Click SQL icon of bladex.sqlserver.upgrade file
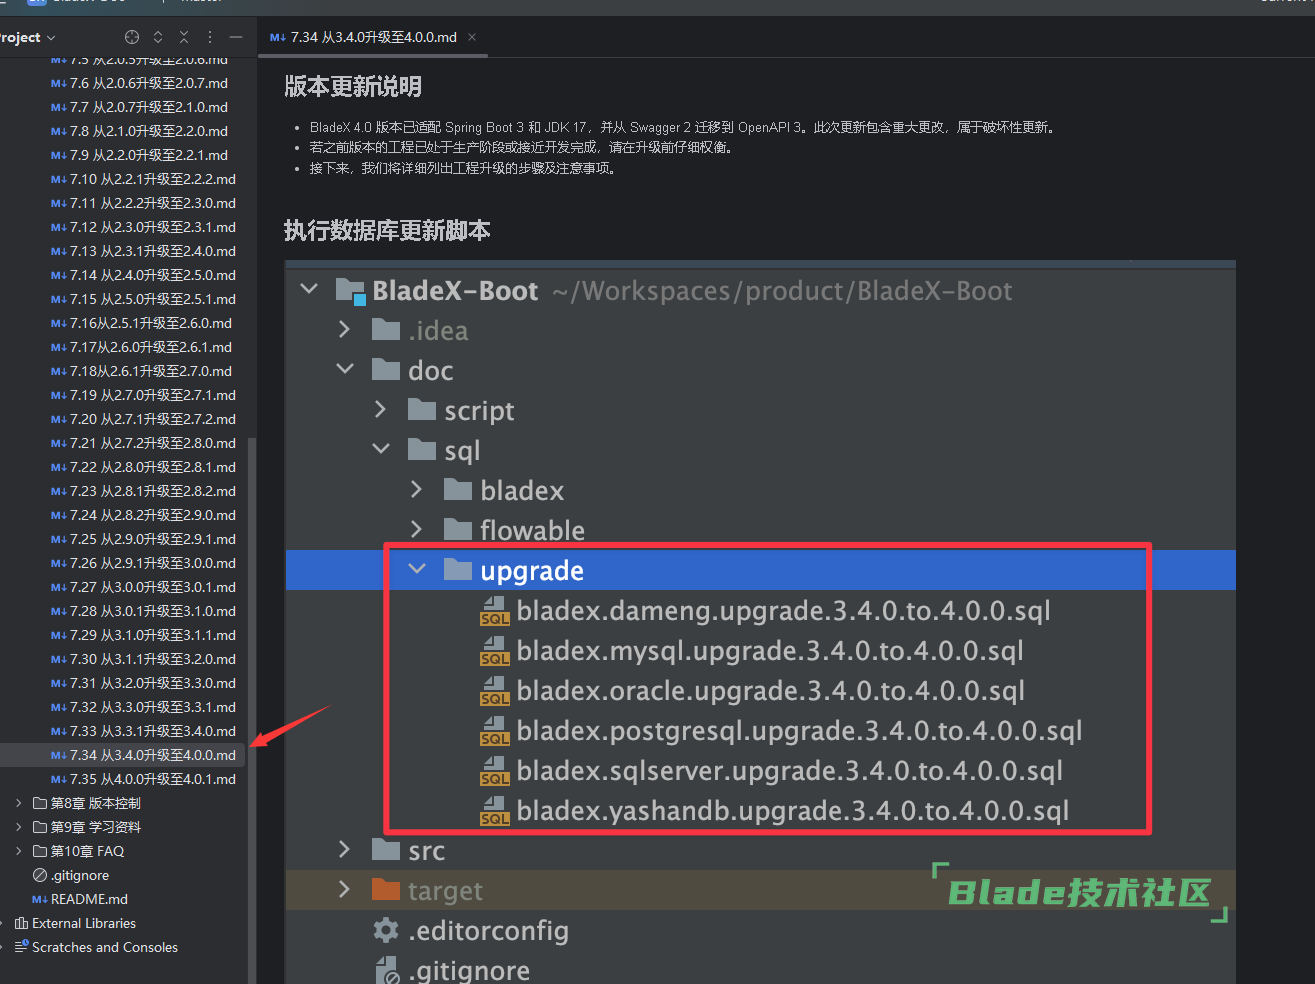The height and width of the screenshot is (984, 1315). click(x=494, y=771)
